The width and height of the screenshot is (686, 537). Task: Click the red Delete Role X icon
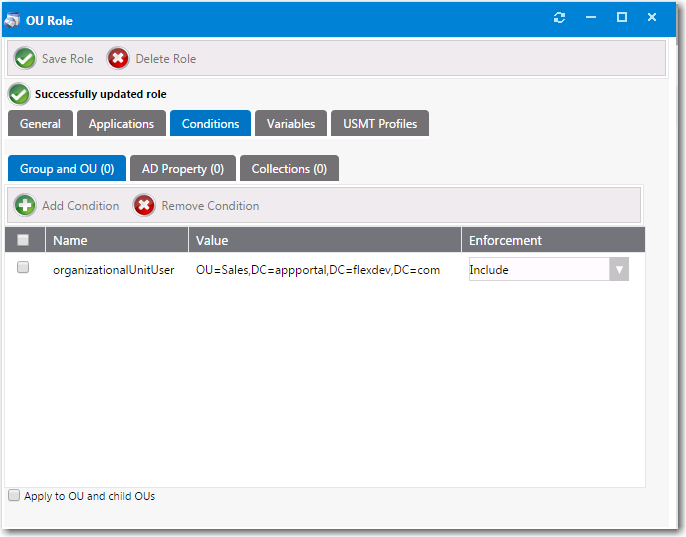(x=119, y=59)
